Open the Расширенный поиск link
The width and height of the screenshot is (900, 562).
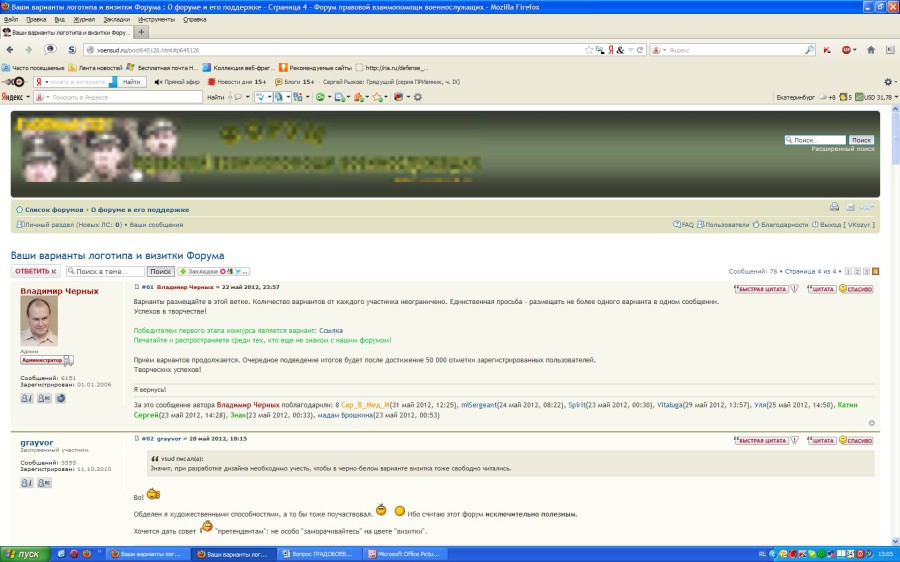842,148
